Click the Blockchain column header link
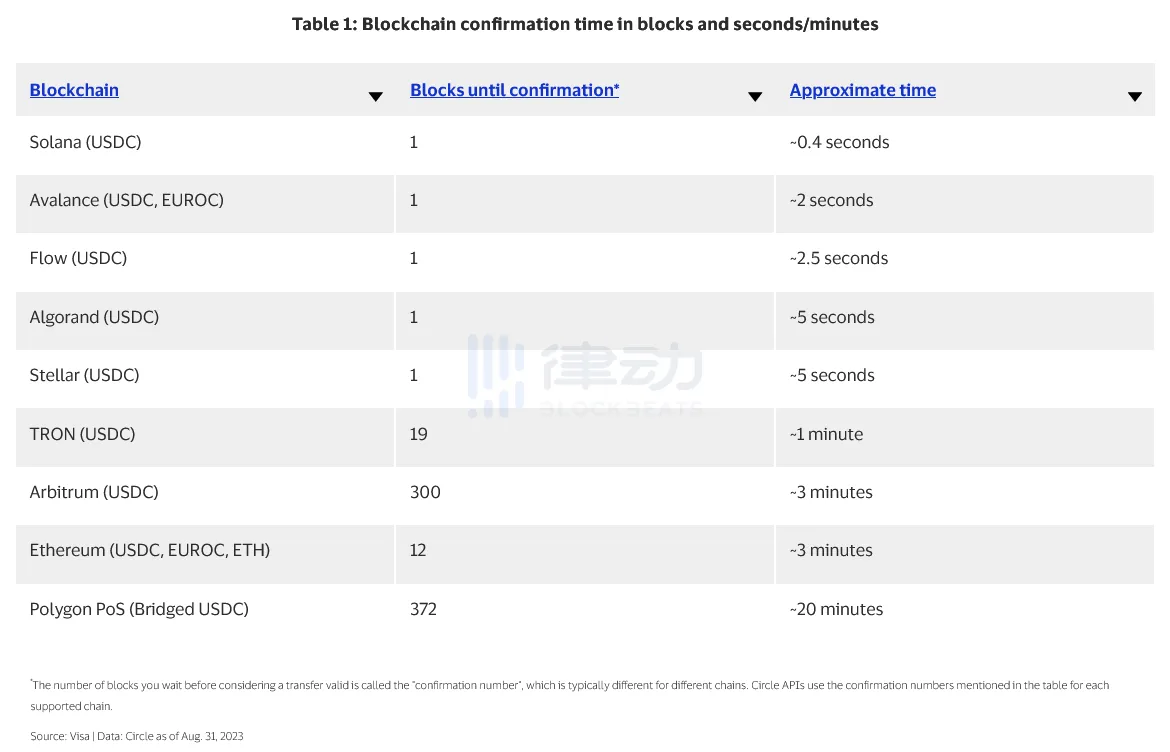This screenshot has width=1170, height=752. coord(74,90)
